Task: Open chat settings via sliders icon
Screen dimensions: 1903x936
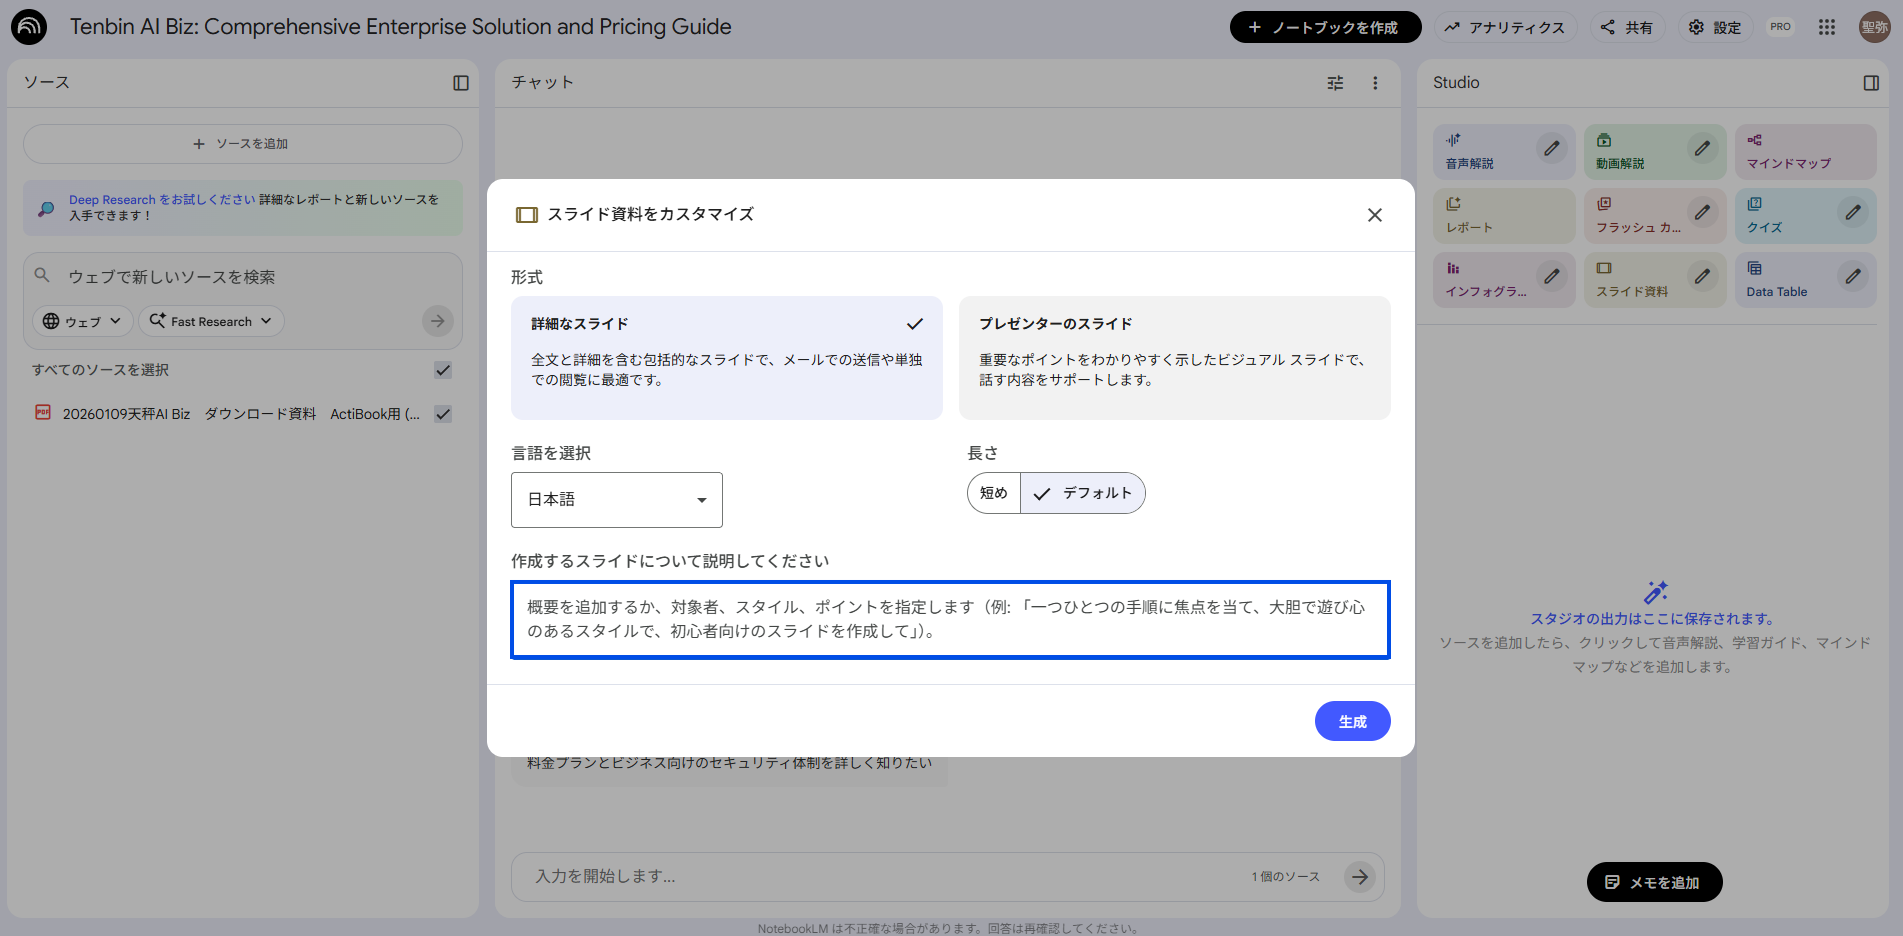Action: (x=1335, y=83)
